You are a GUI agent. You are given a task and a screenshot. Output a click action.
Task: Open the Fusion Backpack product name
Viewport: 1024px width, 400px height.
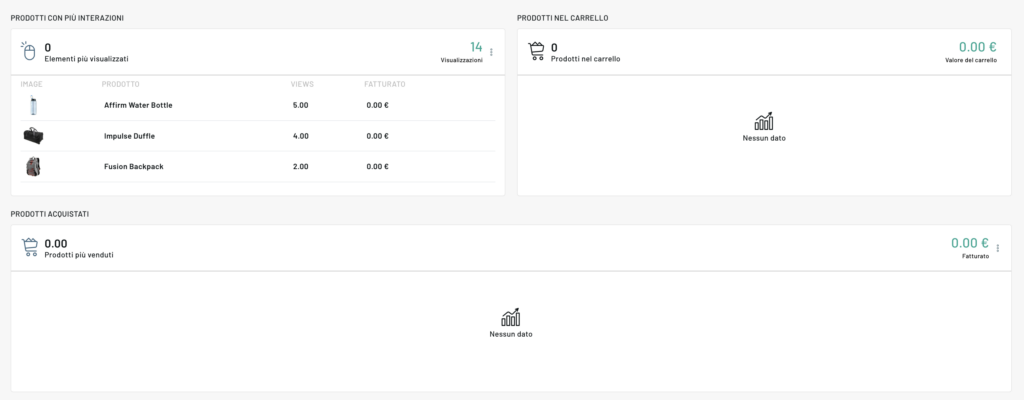[x=133, y=166]
